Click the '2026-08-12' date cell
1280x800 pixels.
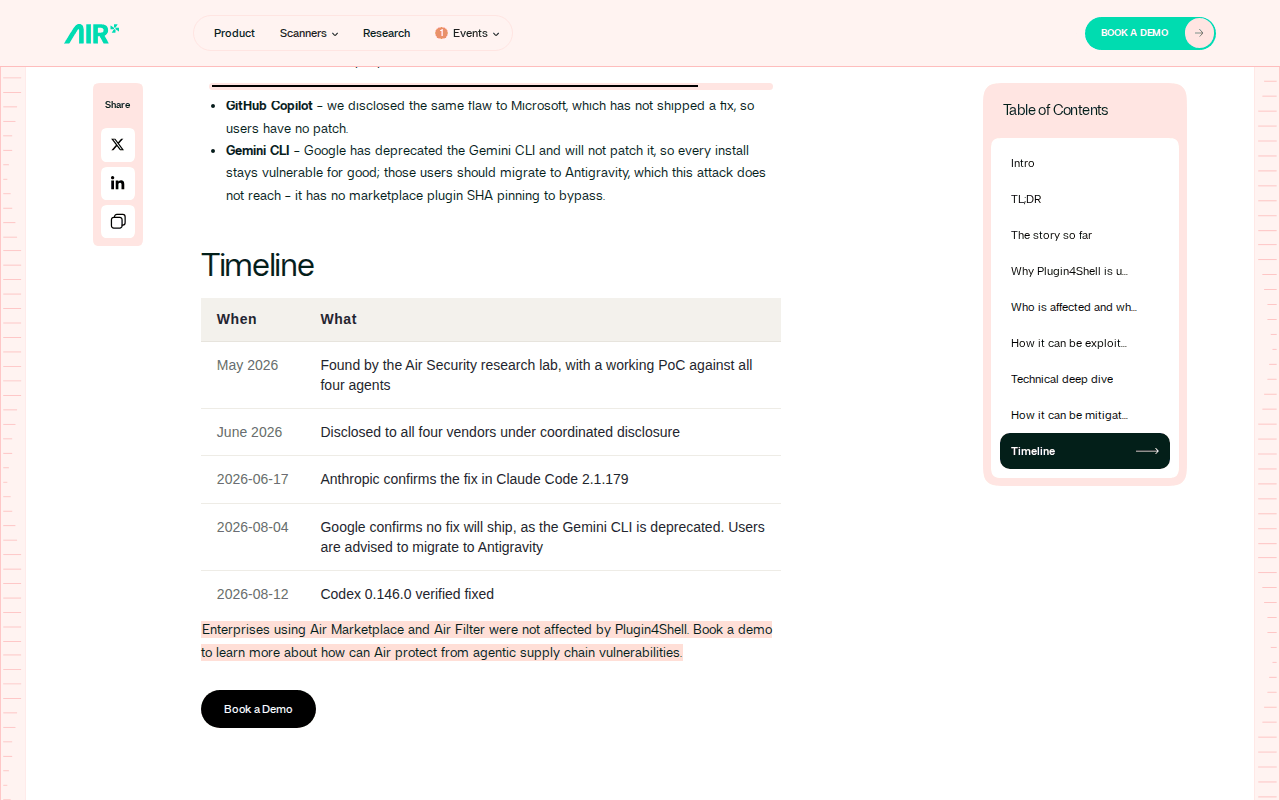[x=252, y=594]
